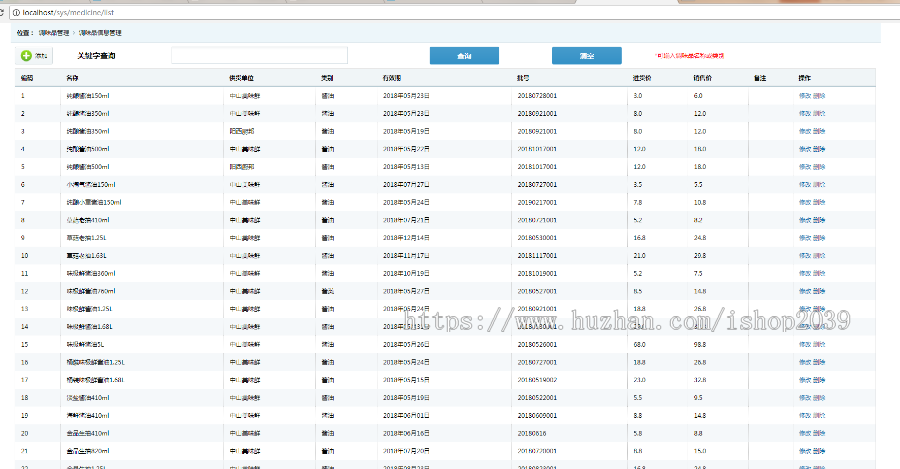This screenshot has width=900, height=469.
Task: Click 删除 delete link in row 5
Action: (819, 167)
